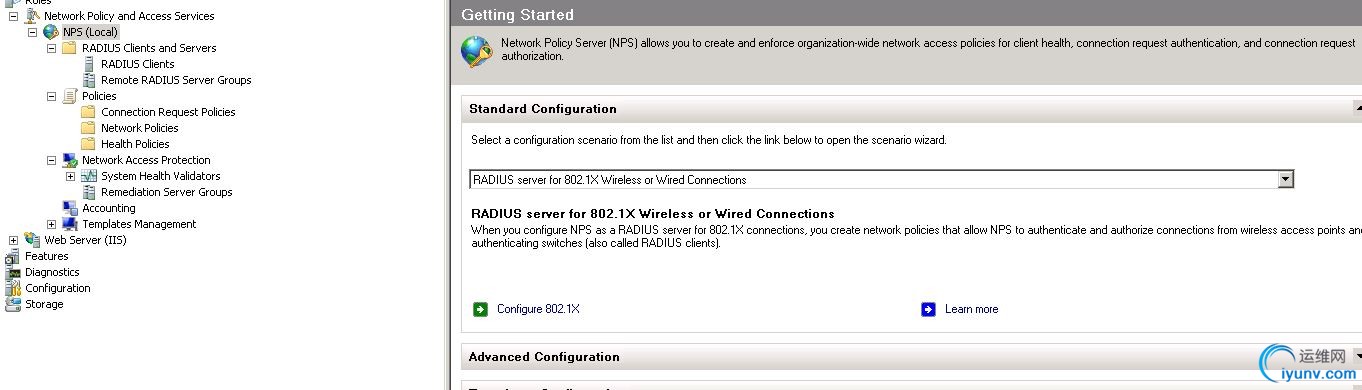
Task: Click the Remote RADIUS Server Groups icon
Action: point(89,80)
